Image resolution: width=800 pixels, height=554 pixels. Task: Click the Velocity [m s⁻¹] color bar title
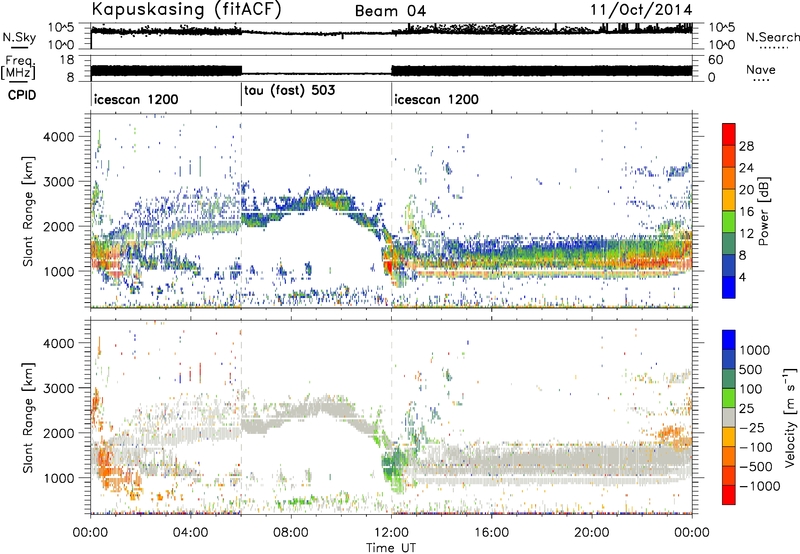(x=790, y=418)
